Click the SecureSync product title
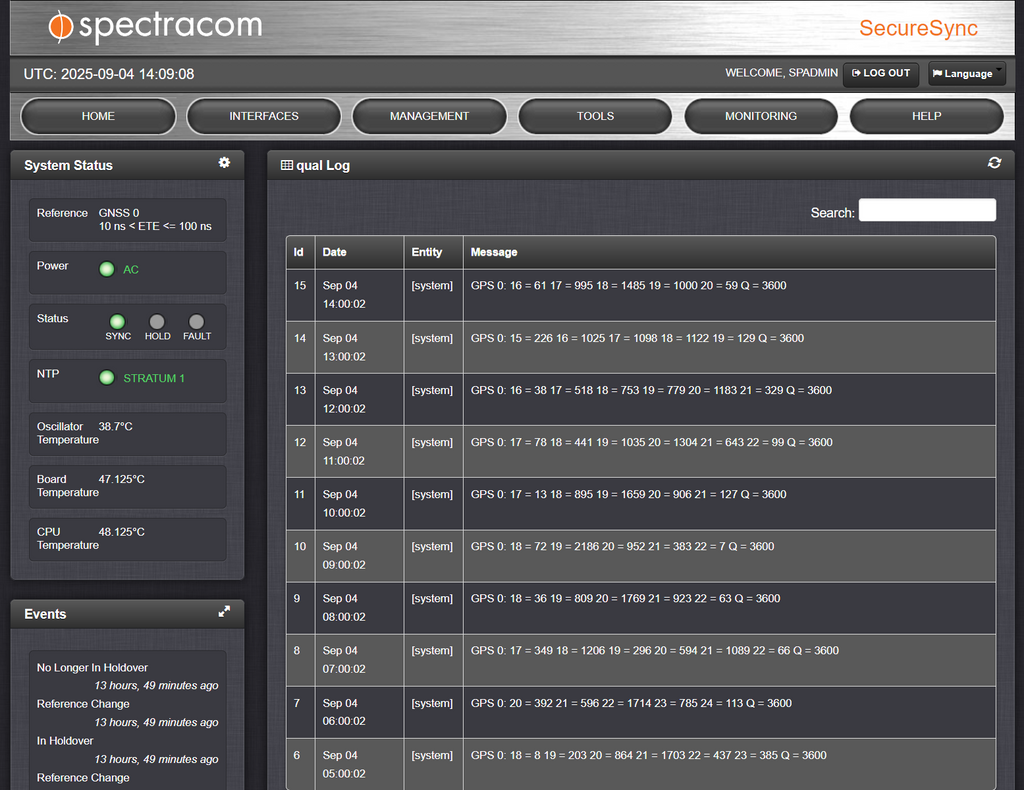Viewport: 1024px width, 790px height. [x=918, y=28]
